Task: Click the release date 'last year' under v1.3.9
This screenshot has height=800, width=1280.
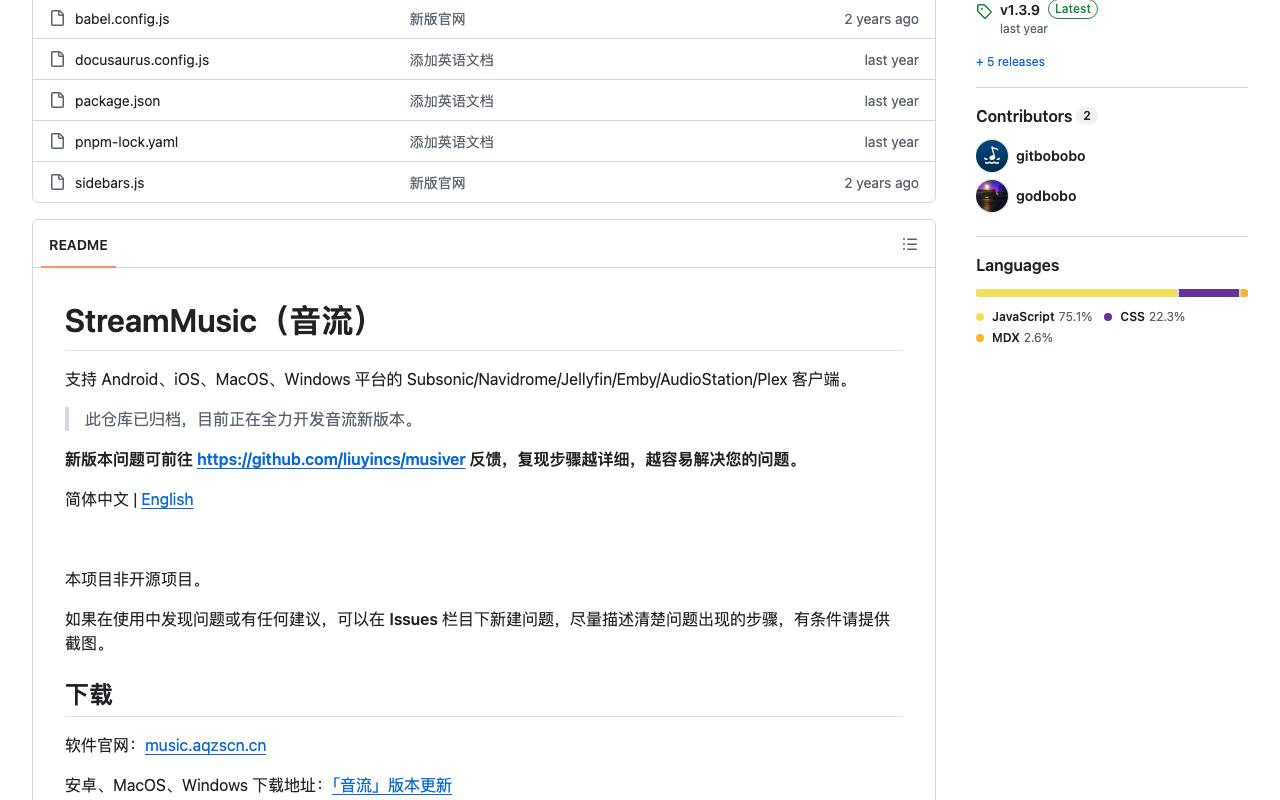Action: point(1024,29)
